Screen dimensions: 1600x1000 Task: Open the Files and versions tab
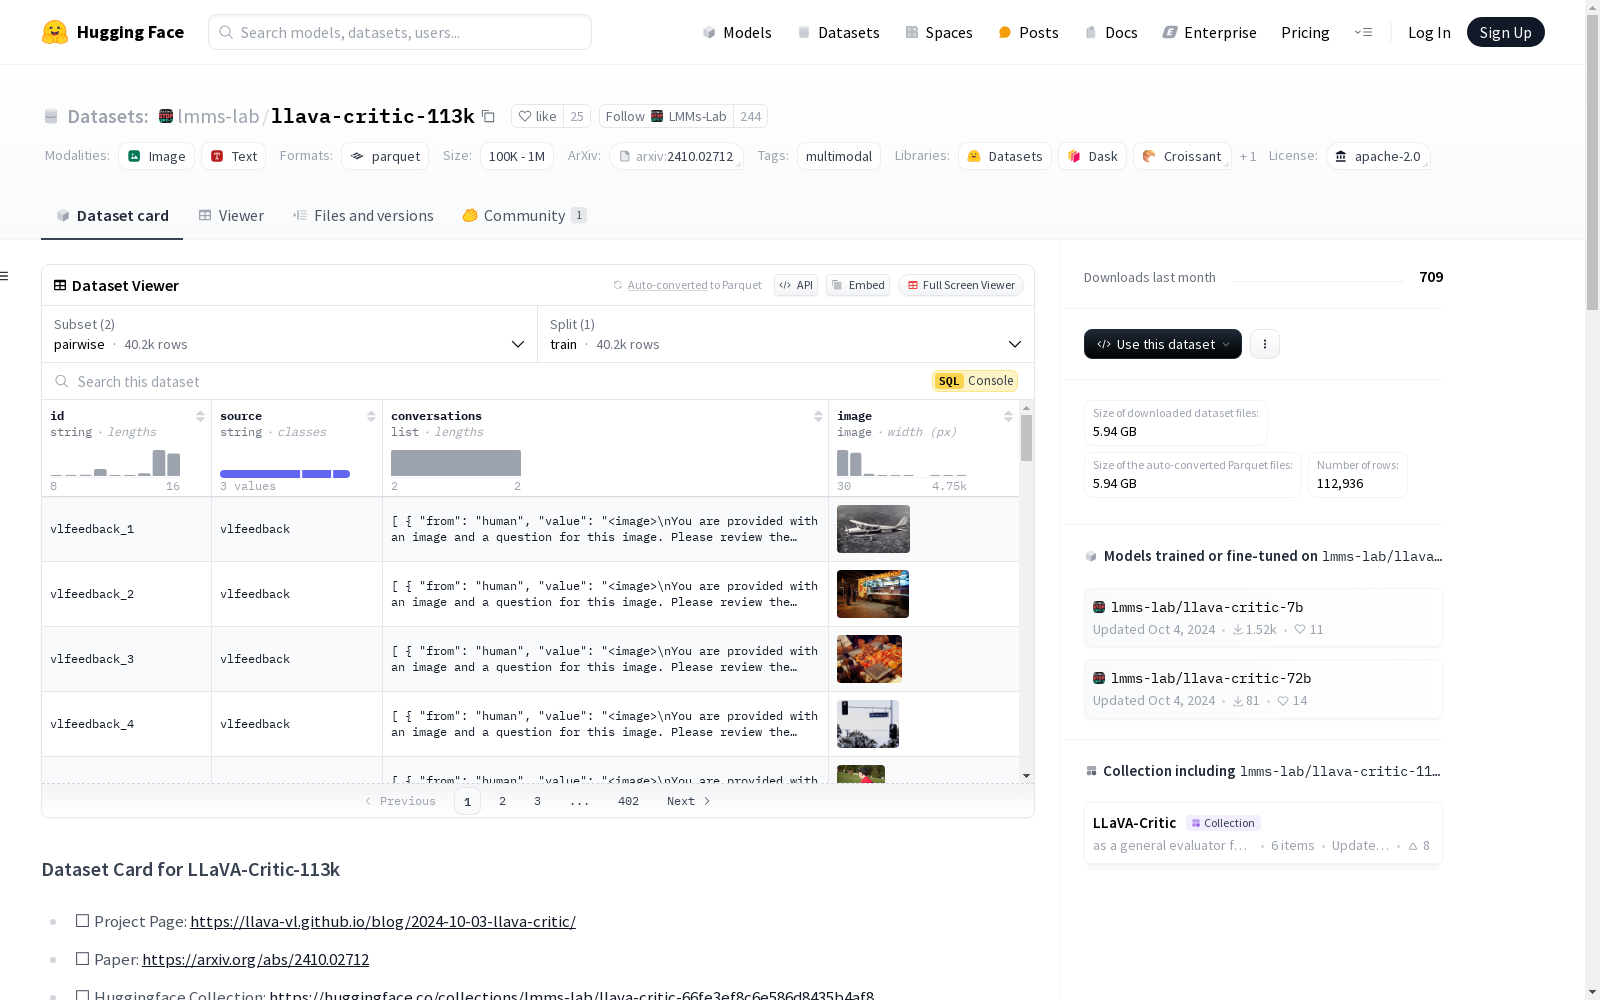tap(363, 216)
